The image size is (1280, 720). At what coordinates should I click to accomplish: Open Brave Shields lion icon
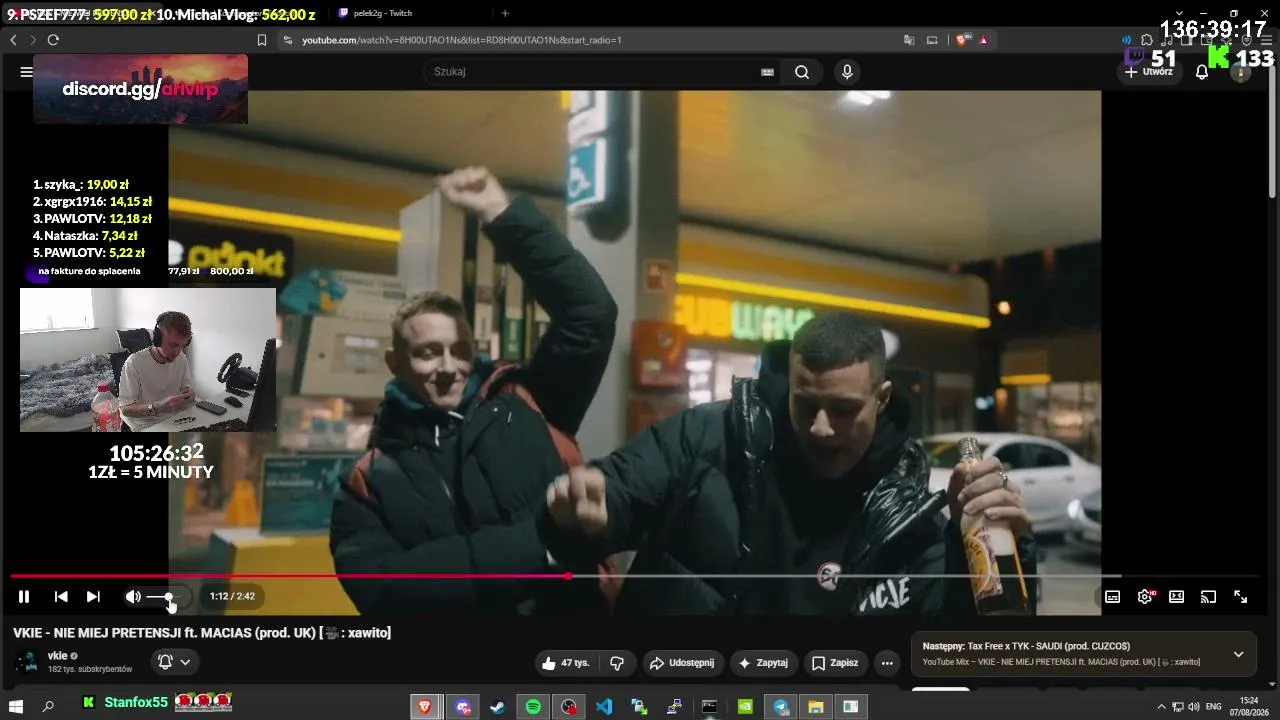(961, 40)
